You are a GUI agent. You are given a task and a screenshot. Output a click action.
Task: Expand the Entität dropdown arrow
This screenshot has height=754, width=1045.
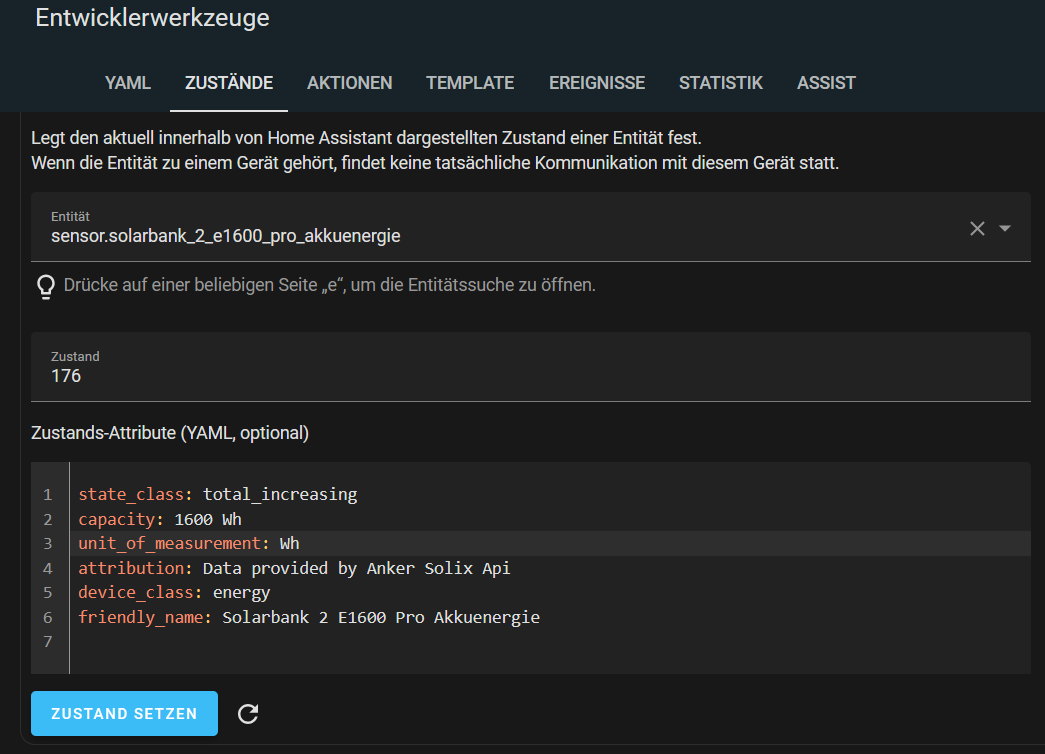[x=1005, y=229]
